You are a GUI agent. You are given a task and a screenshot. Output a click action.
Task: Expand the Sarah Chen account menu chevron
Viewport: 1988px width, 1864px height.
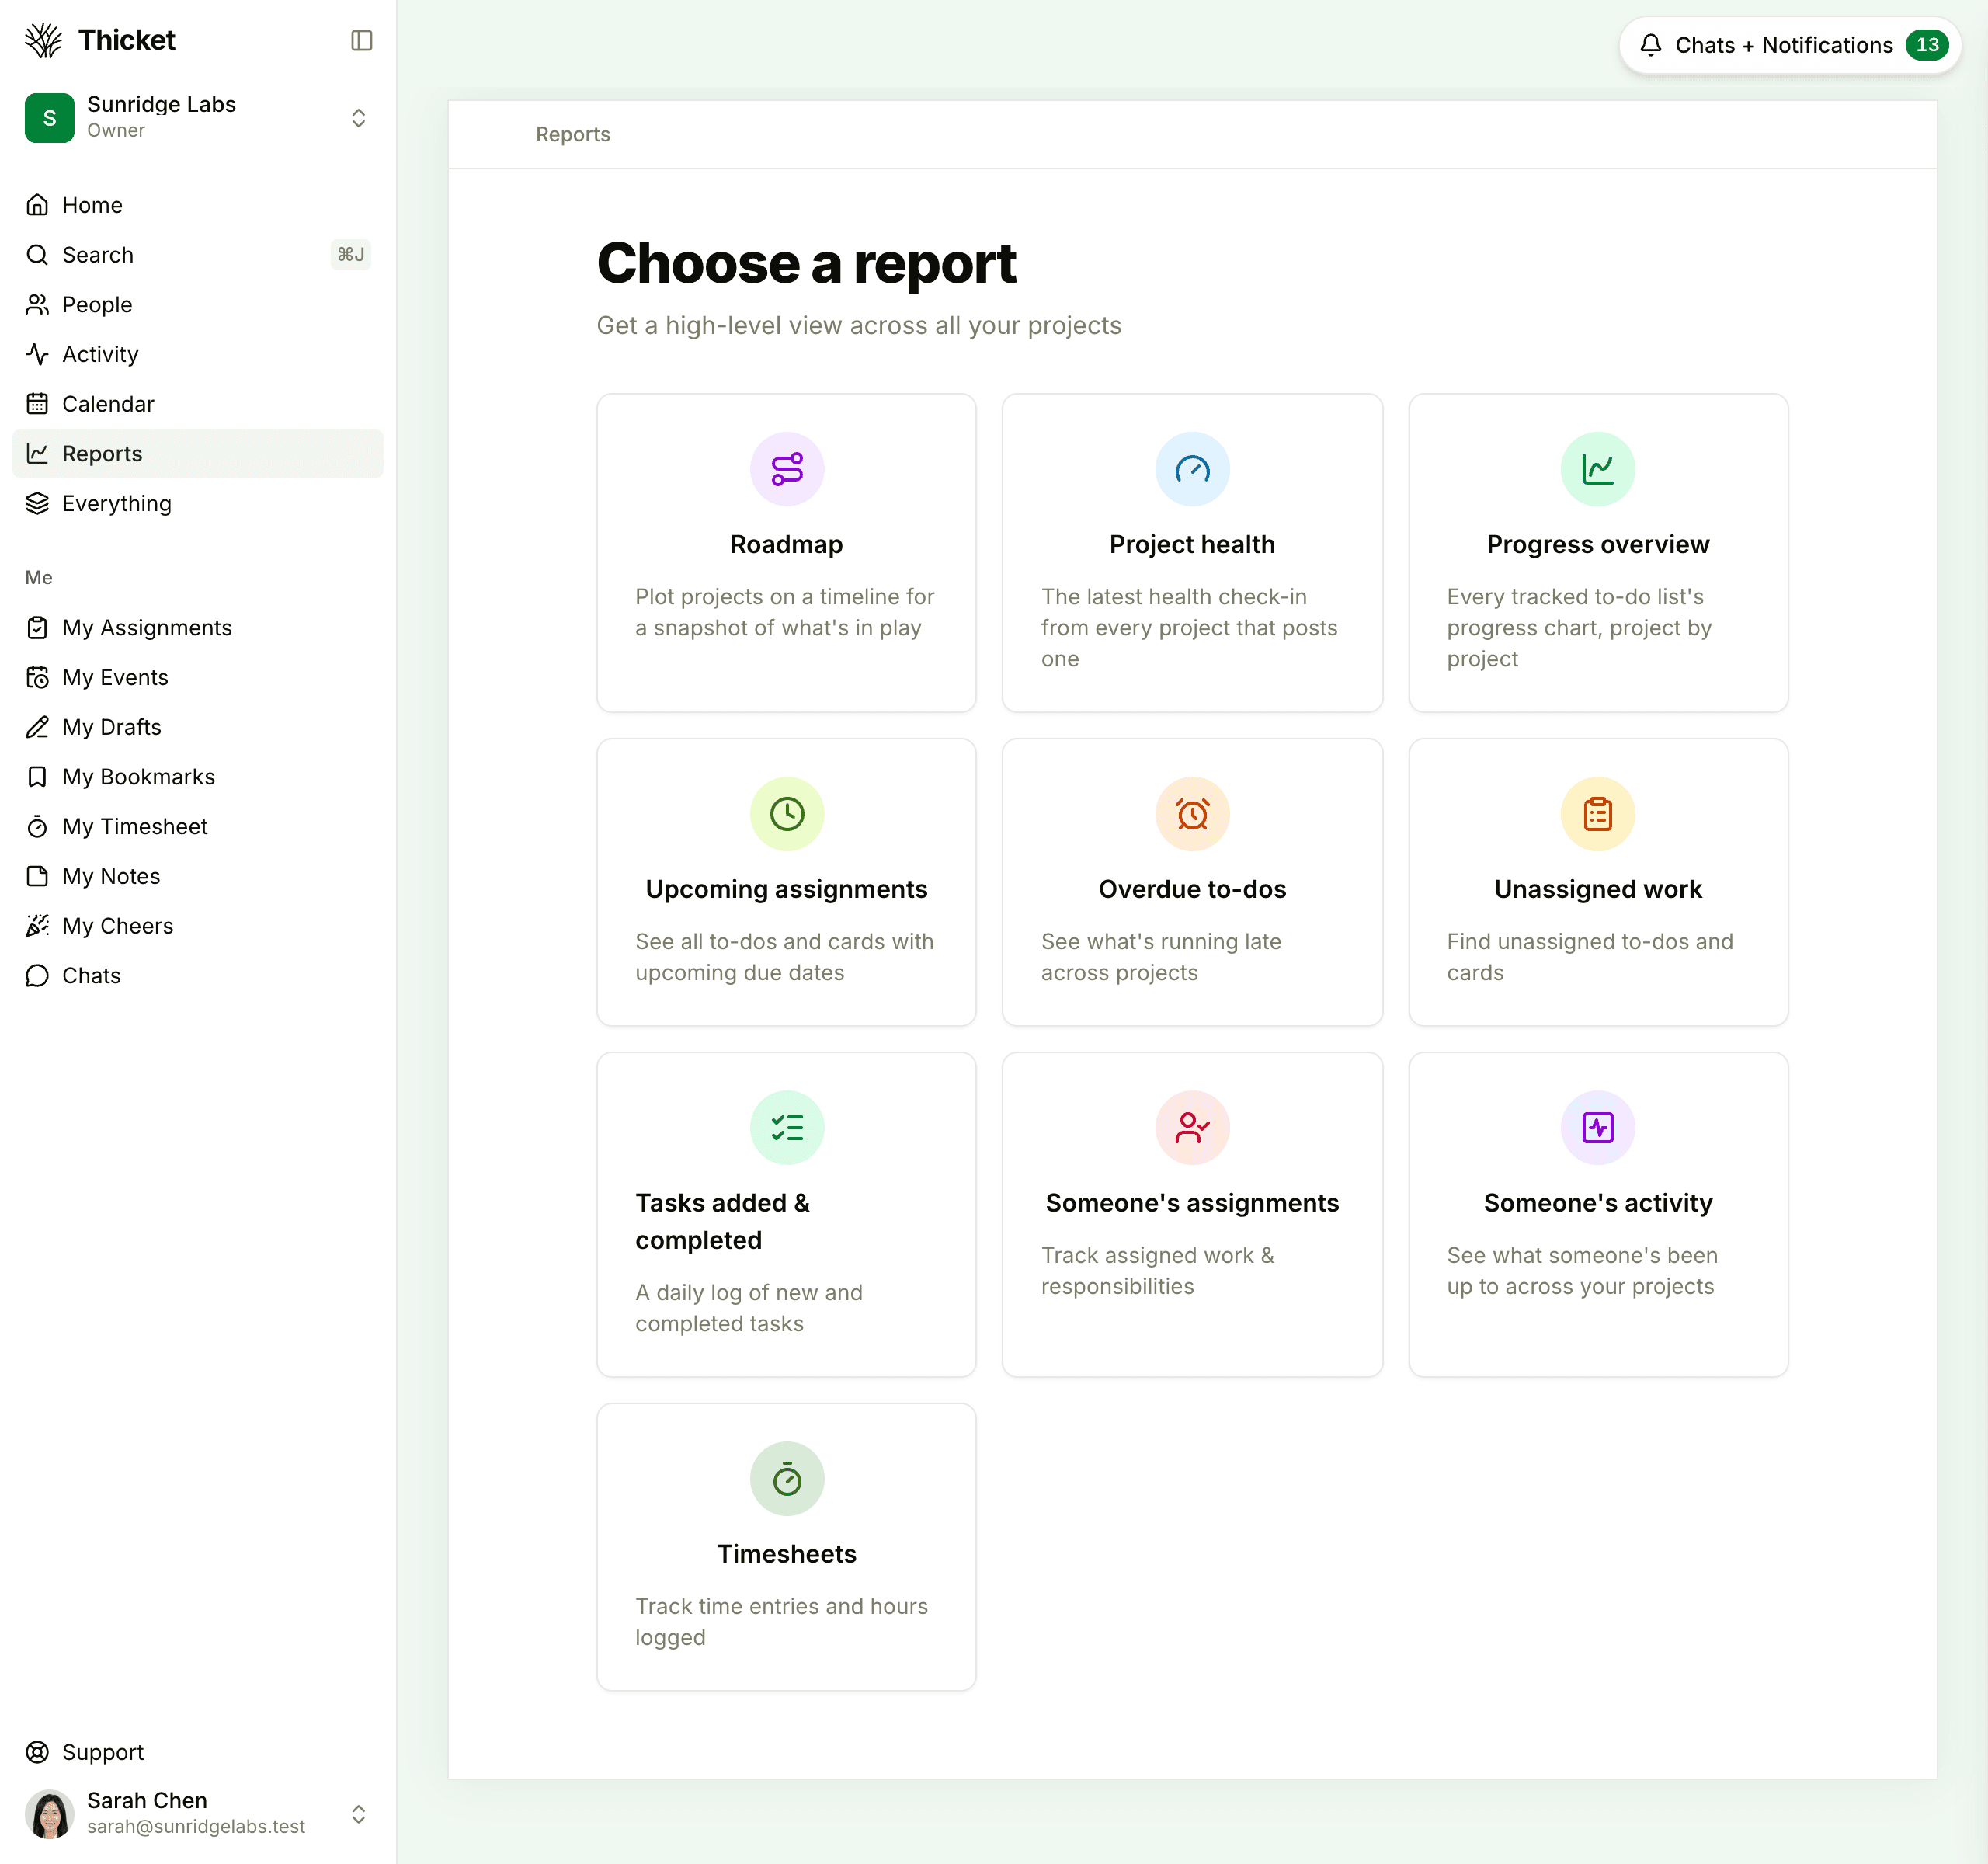358,1814
